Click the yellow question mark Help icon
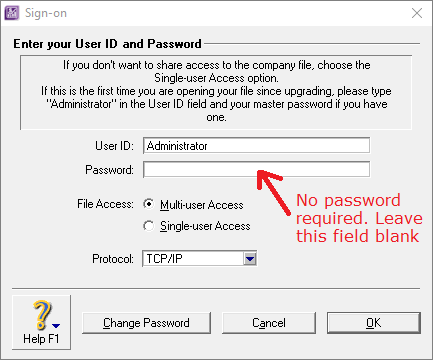 pyautogui.click(x=42, y=315)
